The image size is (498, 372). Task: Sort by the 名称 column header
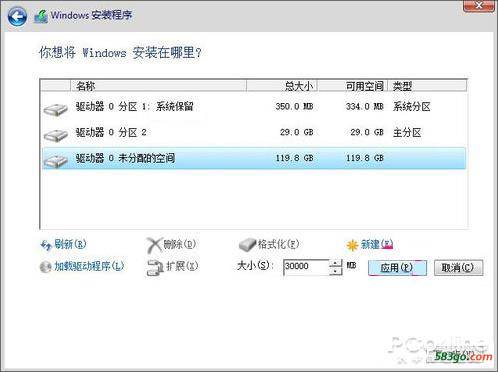[x=158, y=86]
